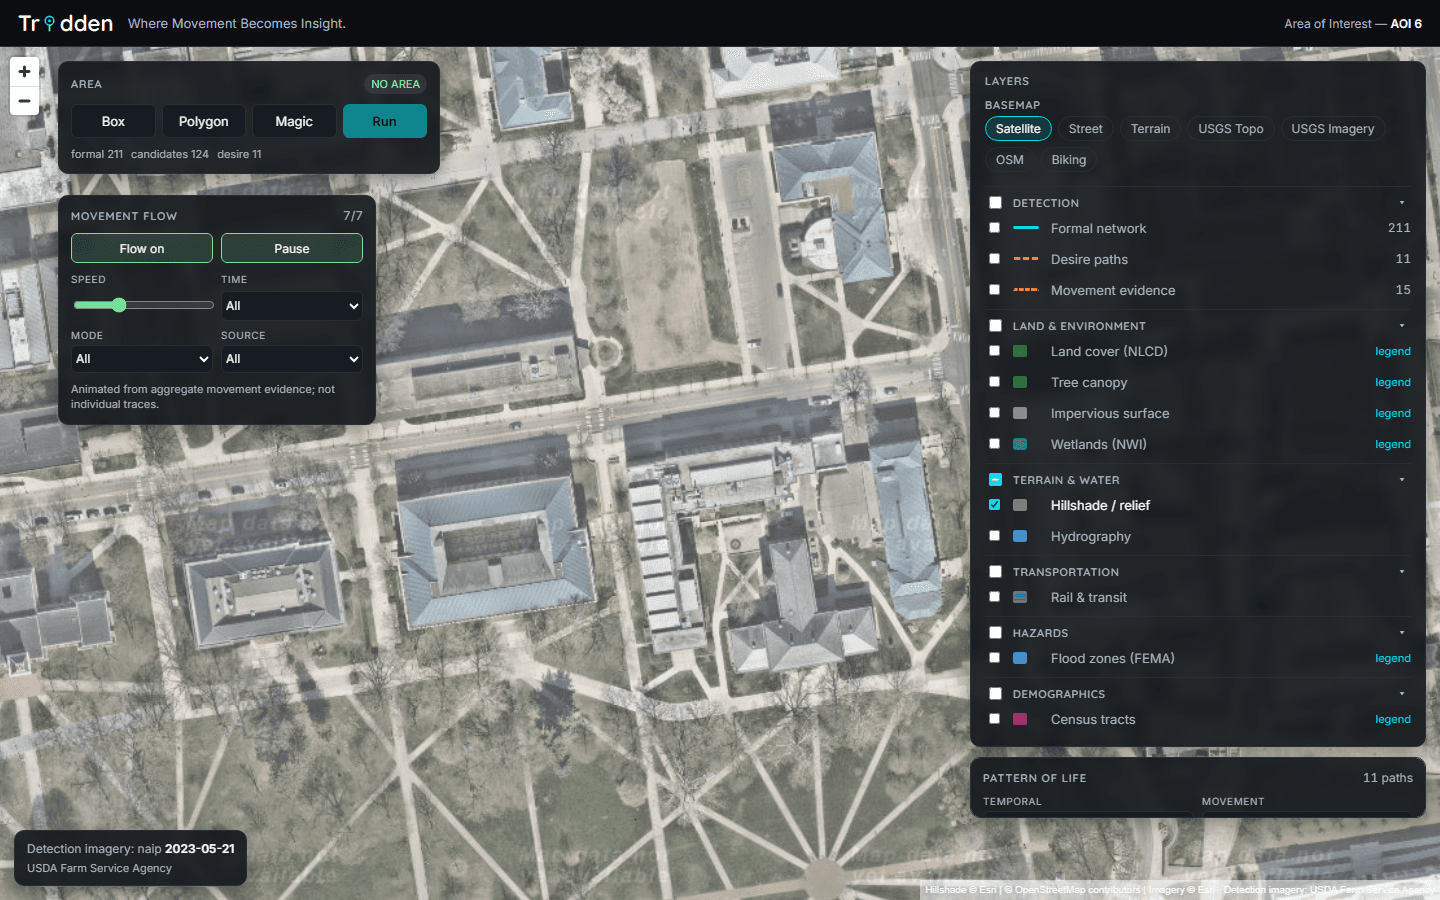Toggle the TRANSPORTATION group checkbox
This screenshot has width=1440, height=900.
[x=995, y=572]
